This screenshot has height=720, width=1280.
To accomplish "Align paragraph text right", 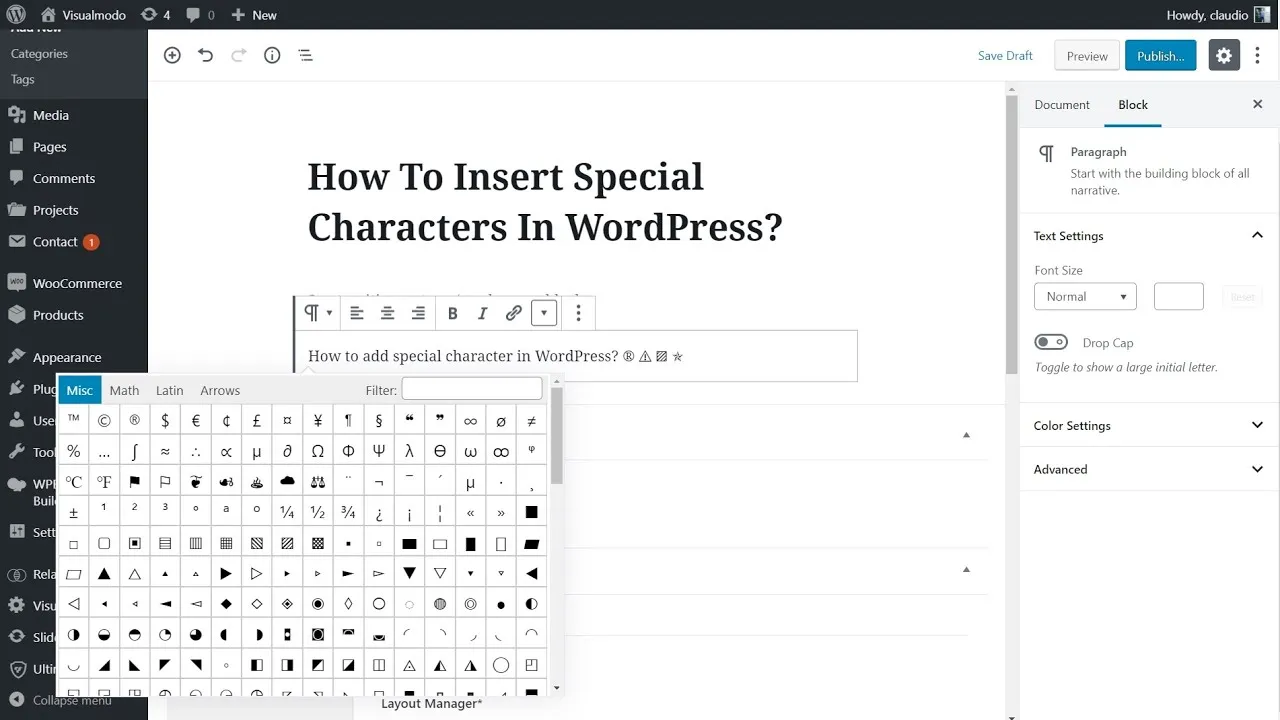I will 418,313.
